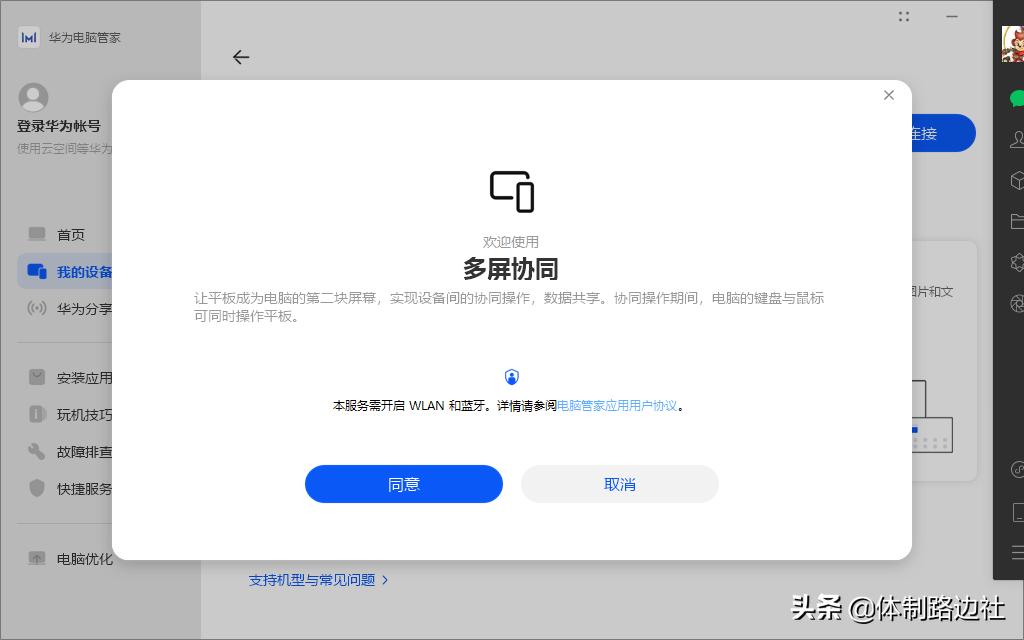Click the green chat icon in right panel

(1017, 99)
